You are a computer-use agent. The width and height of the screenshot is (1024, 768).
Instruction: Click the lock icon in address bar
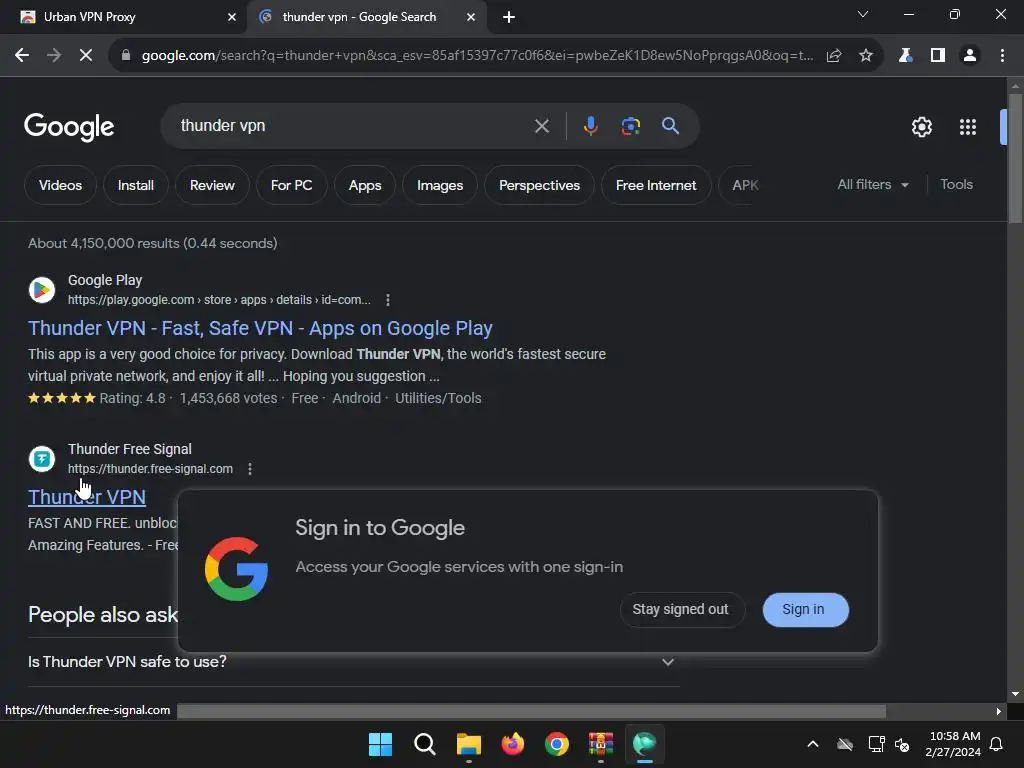[125, 56]
